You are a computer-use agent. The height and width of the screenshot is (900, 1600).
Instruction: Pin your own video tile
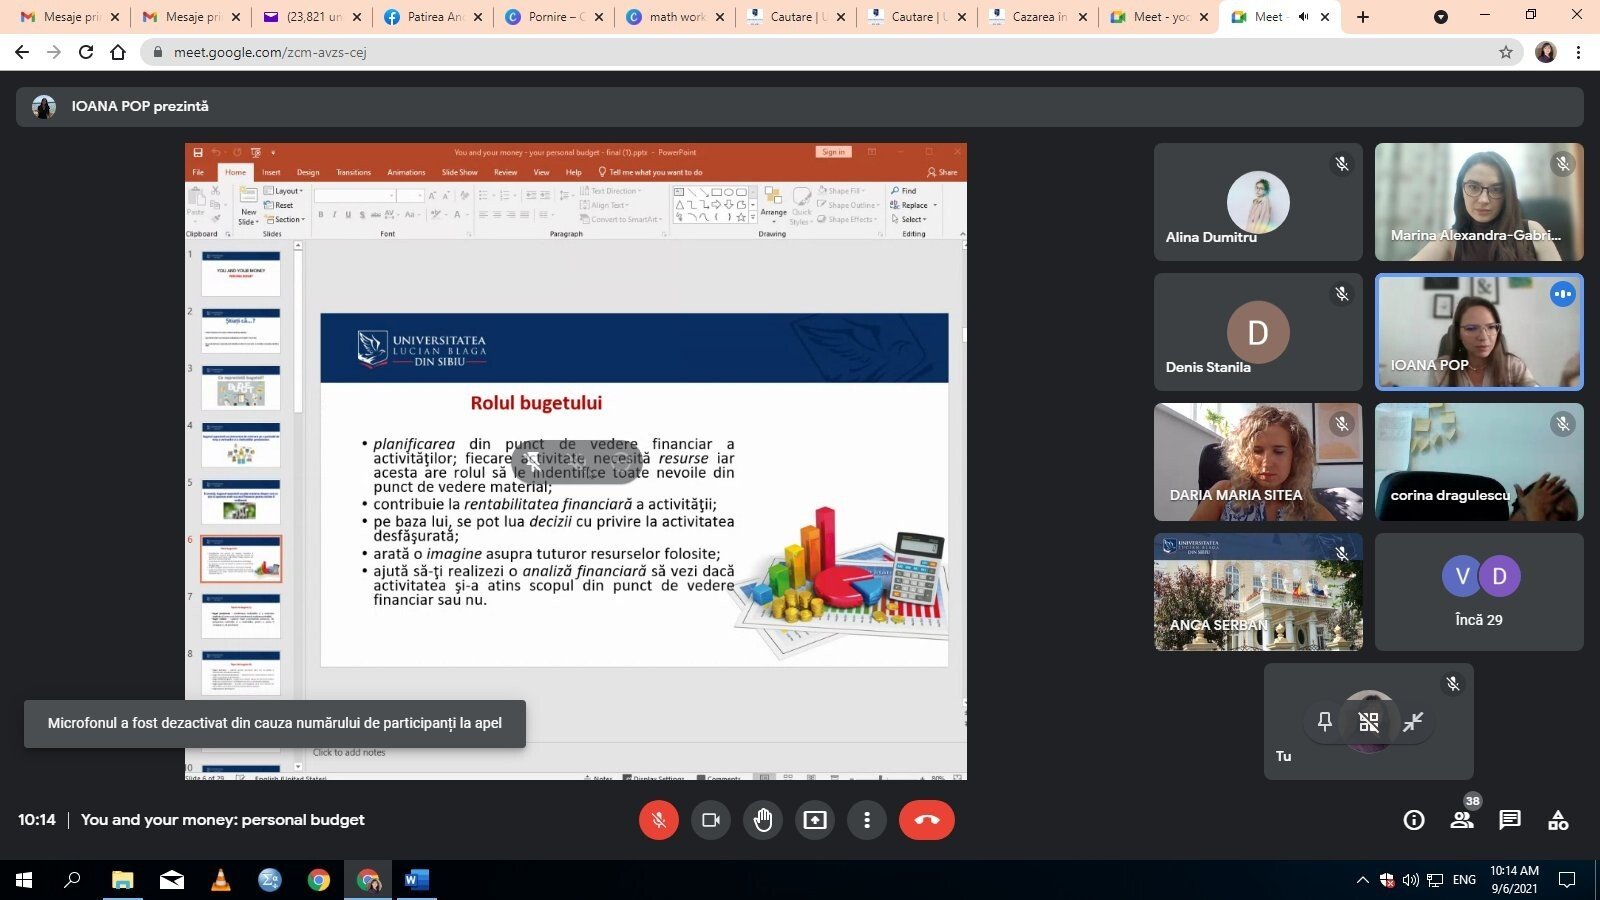[1325, 722]
